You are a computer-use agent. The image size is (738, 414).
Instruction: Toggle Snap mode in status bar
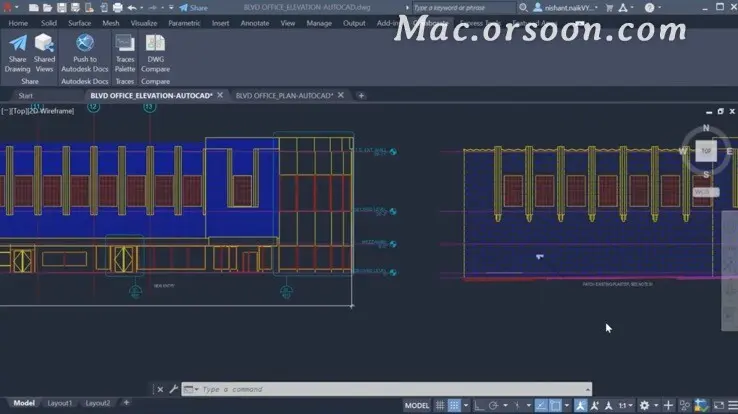[x=454, y=406]
